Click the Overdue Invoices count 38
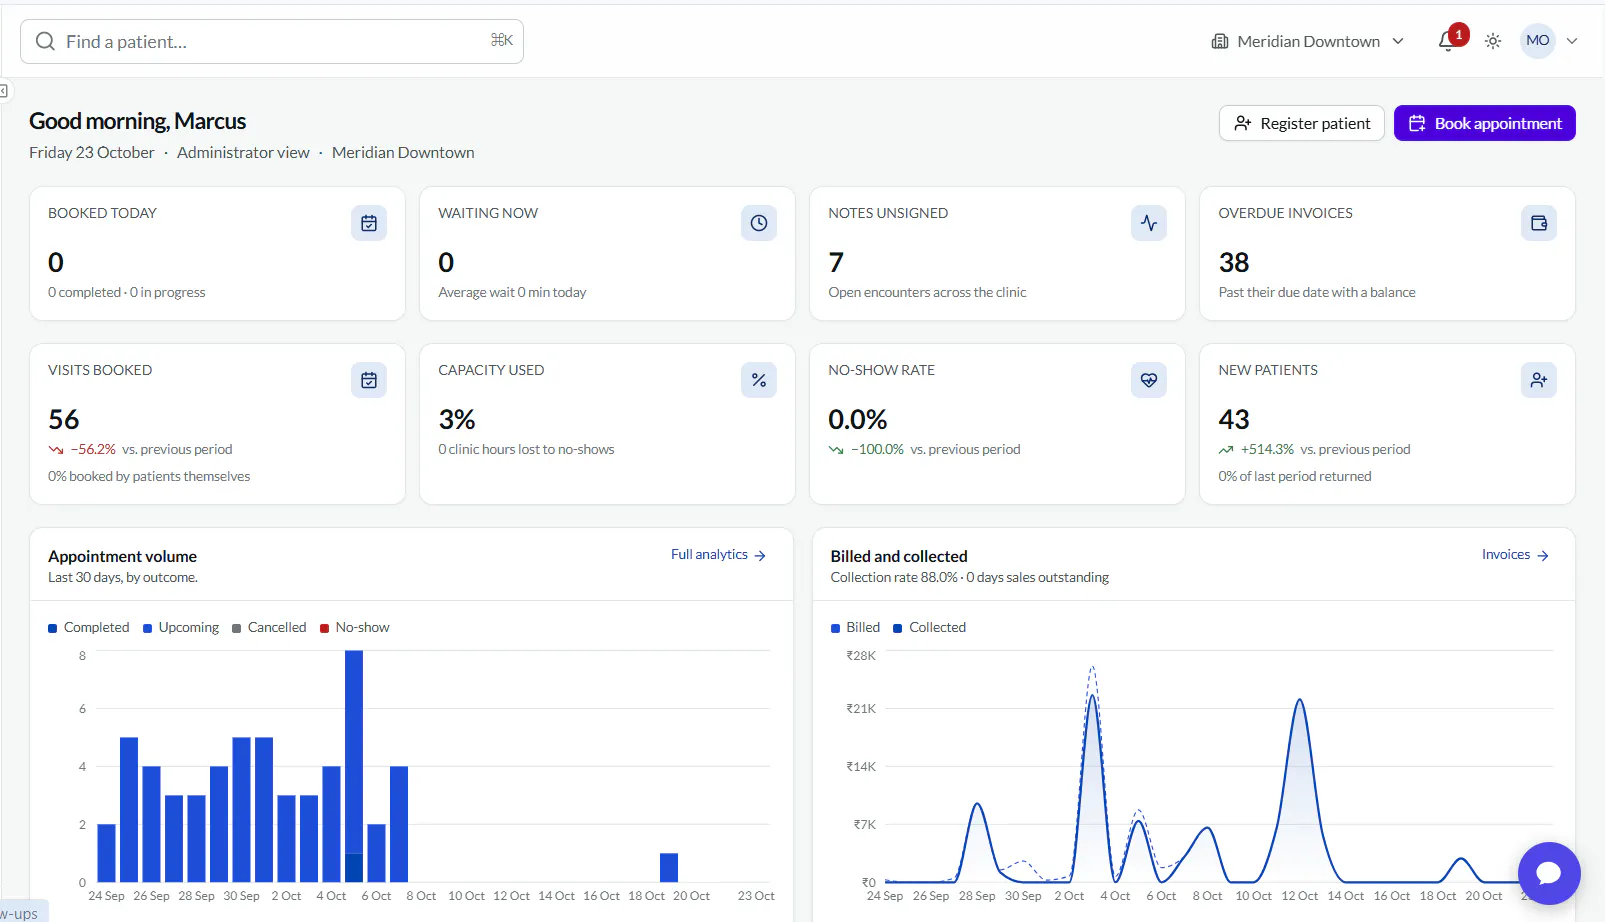 tap(1234, 262)
